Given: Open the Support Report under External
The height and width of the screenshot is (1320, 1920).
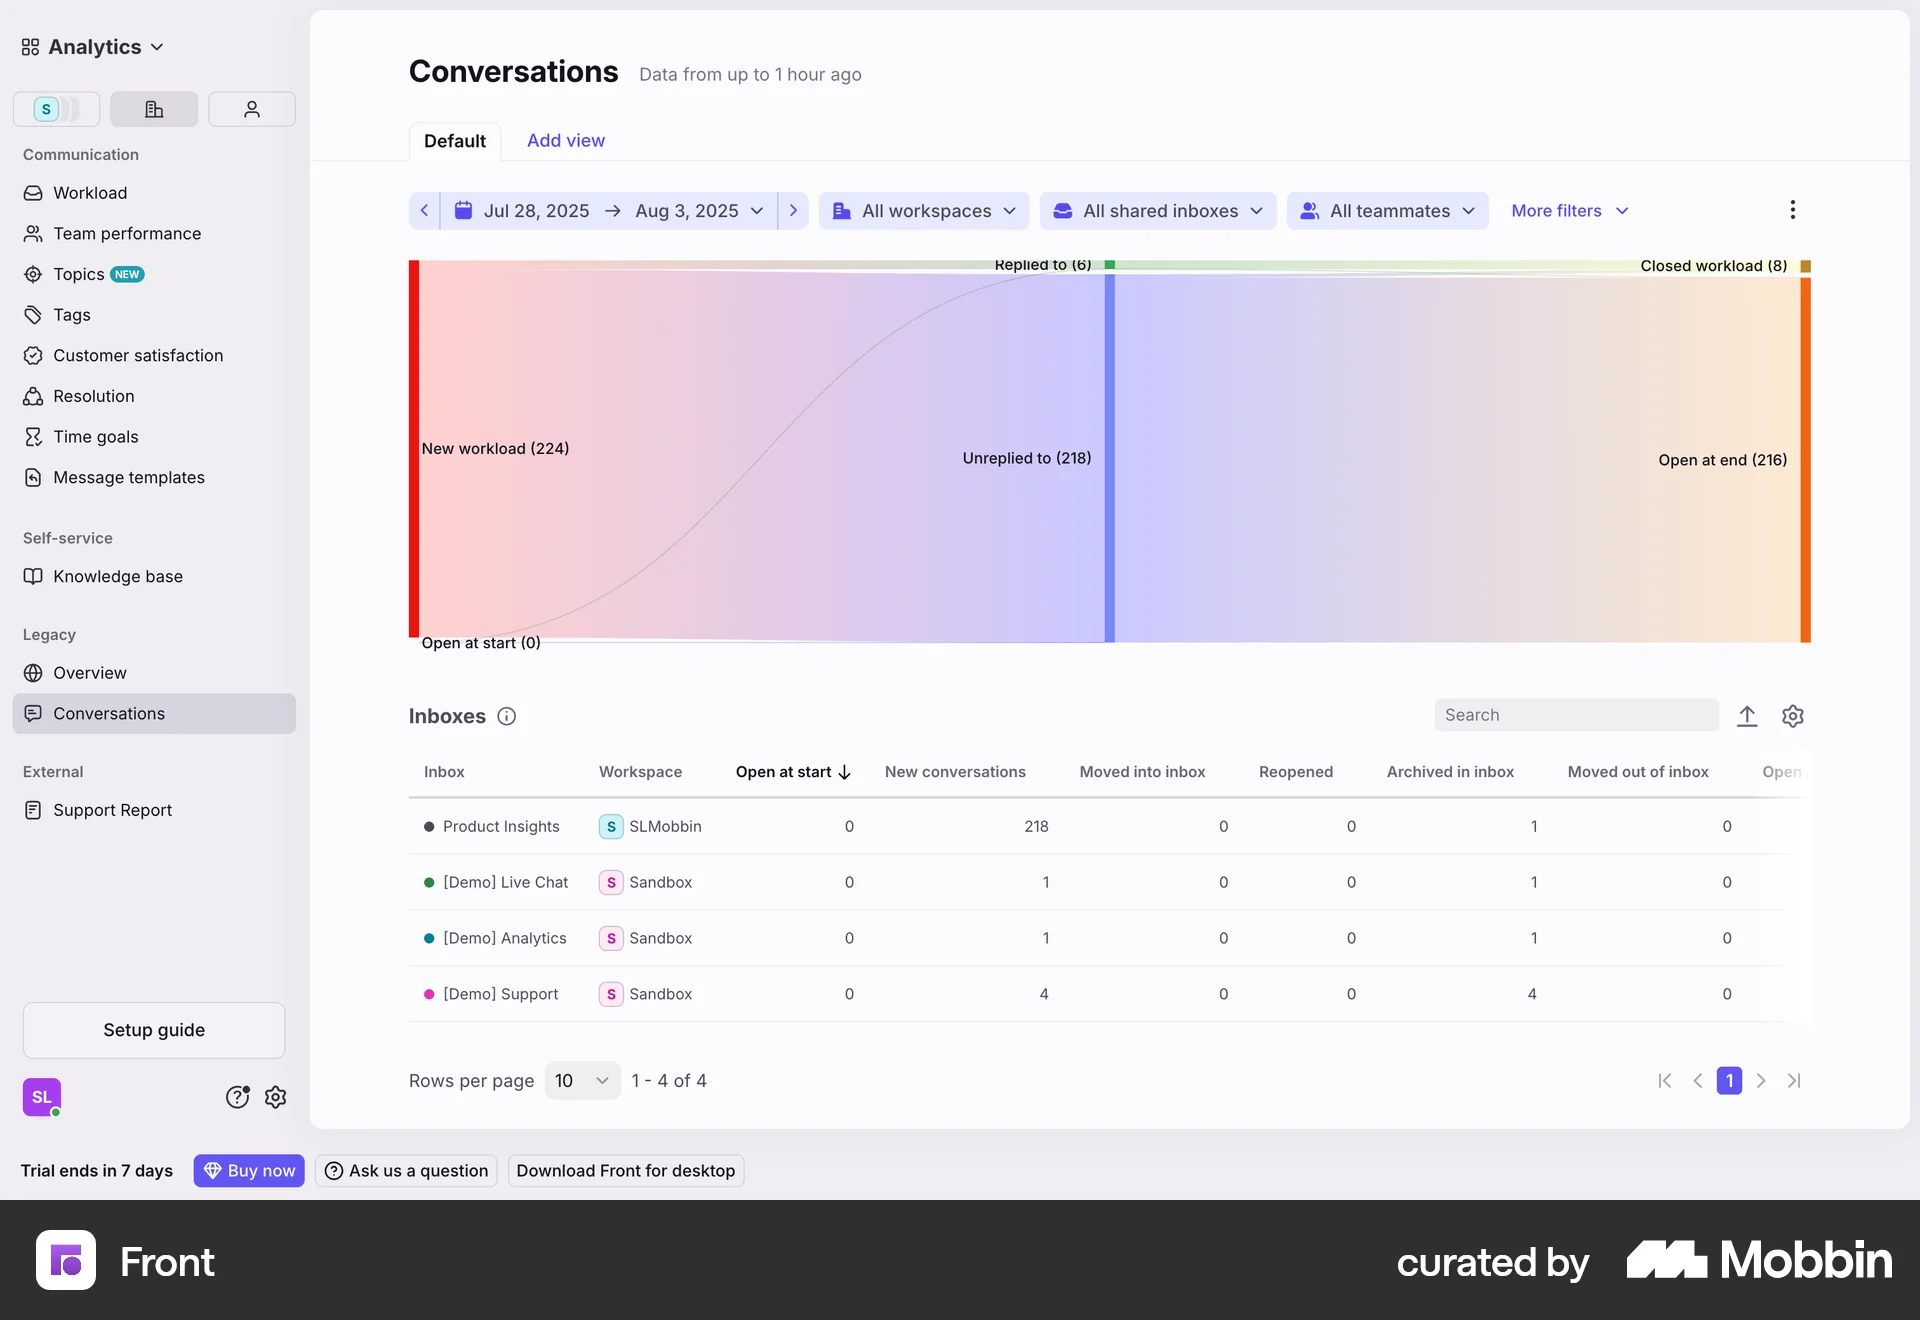Looking at the screenshot, I should pos(112,810).
